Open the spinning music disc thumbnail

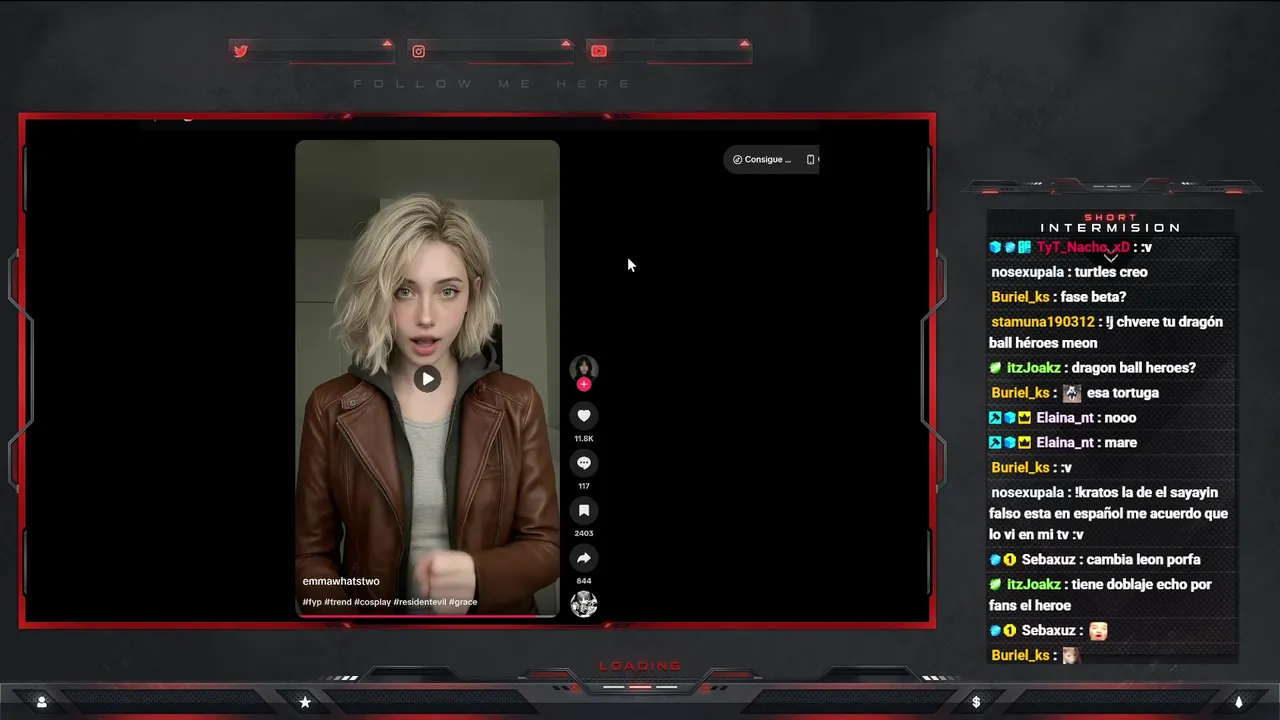point(584,604)
